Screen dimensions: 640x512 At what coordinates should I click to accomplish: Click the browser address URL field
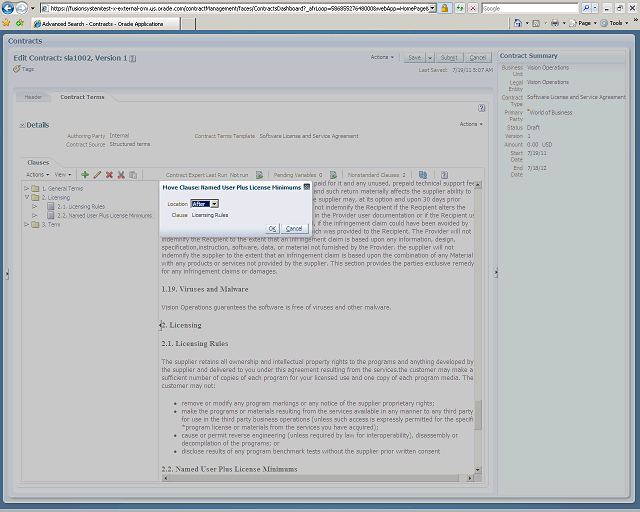point(238,8)
